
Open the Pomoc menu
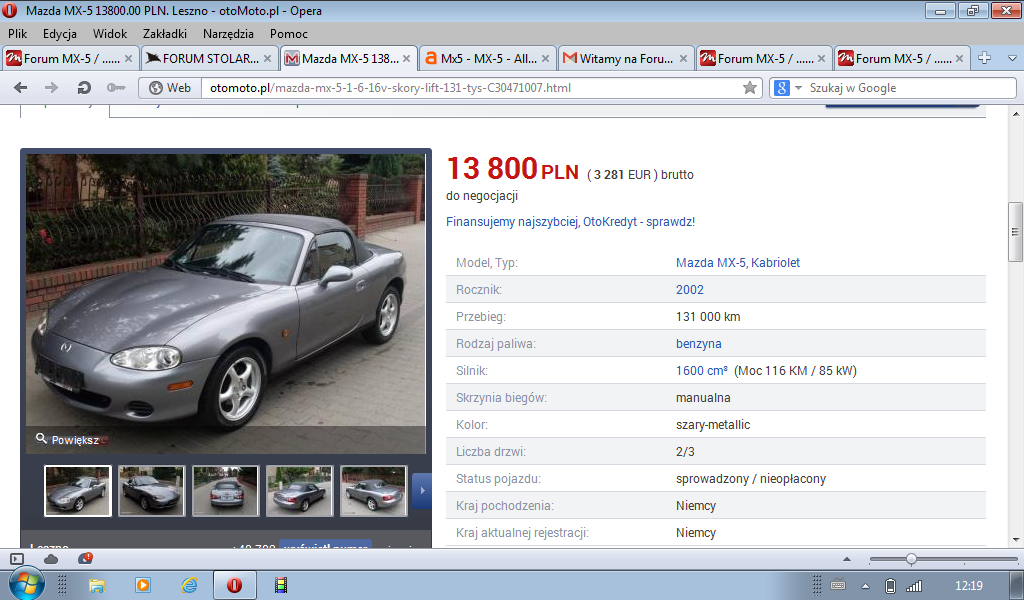click(288, 33)
